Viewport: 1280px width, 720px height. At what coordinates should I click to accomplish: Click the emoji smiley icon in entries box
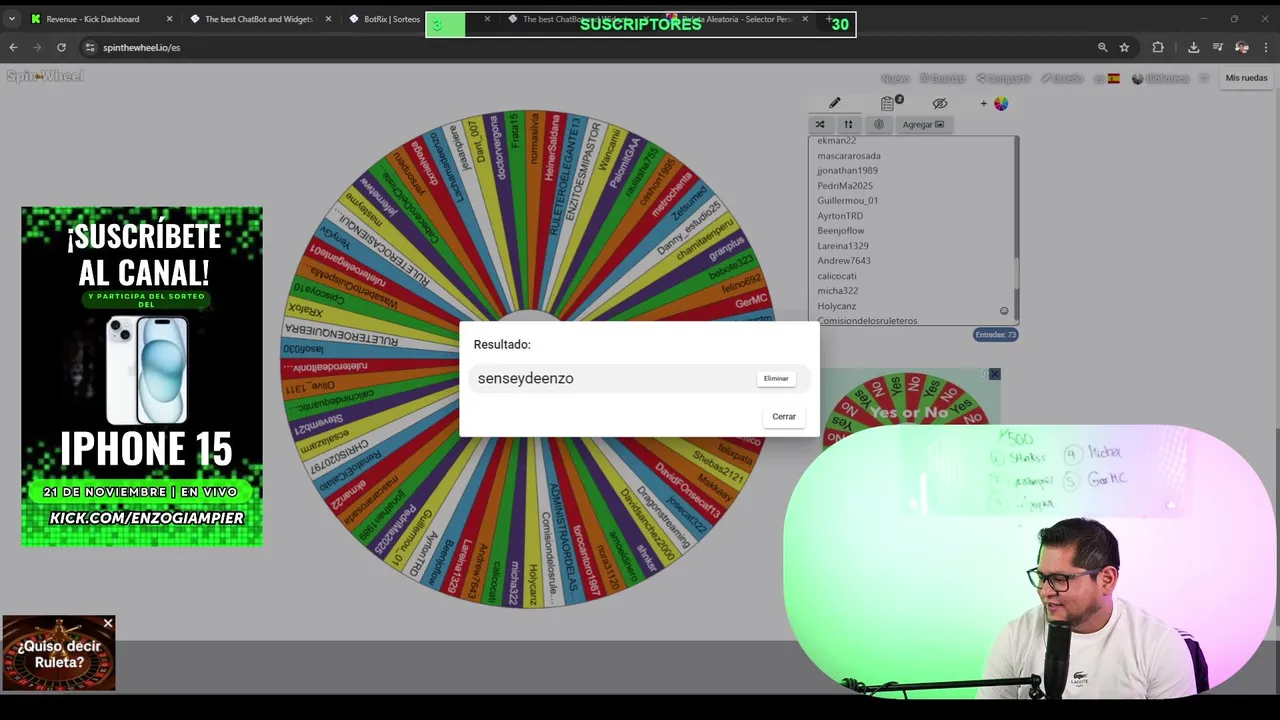pos(1004,311)
